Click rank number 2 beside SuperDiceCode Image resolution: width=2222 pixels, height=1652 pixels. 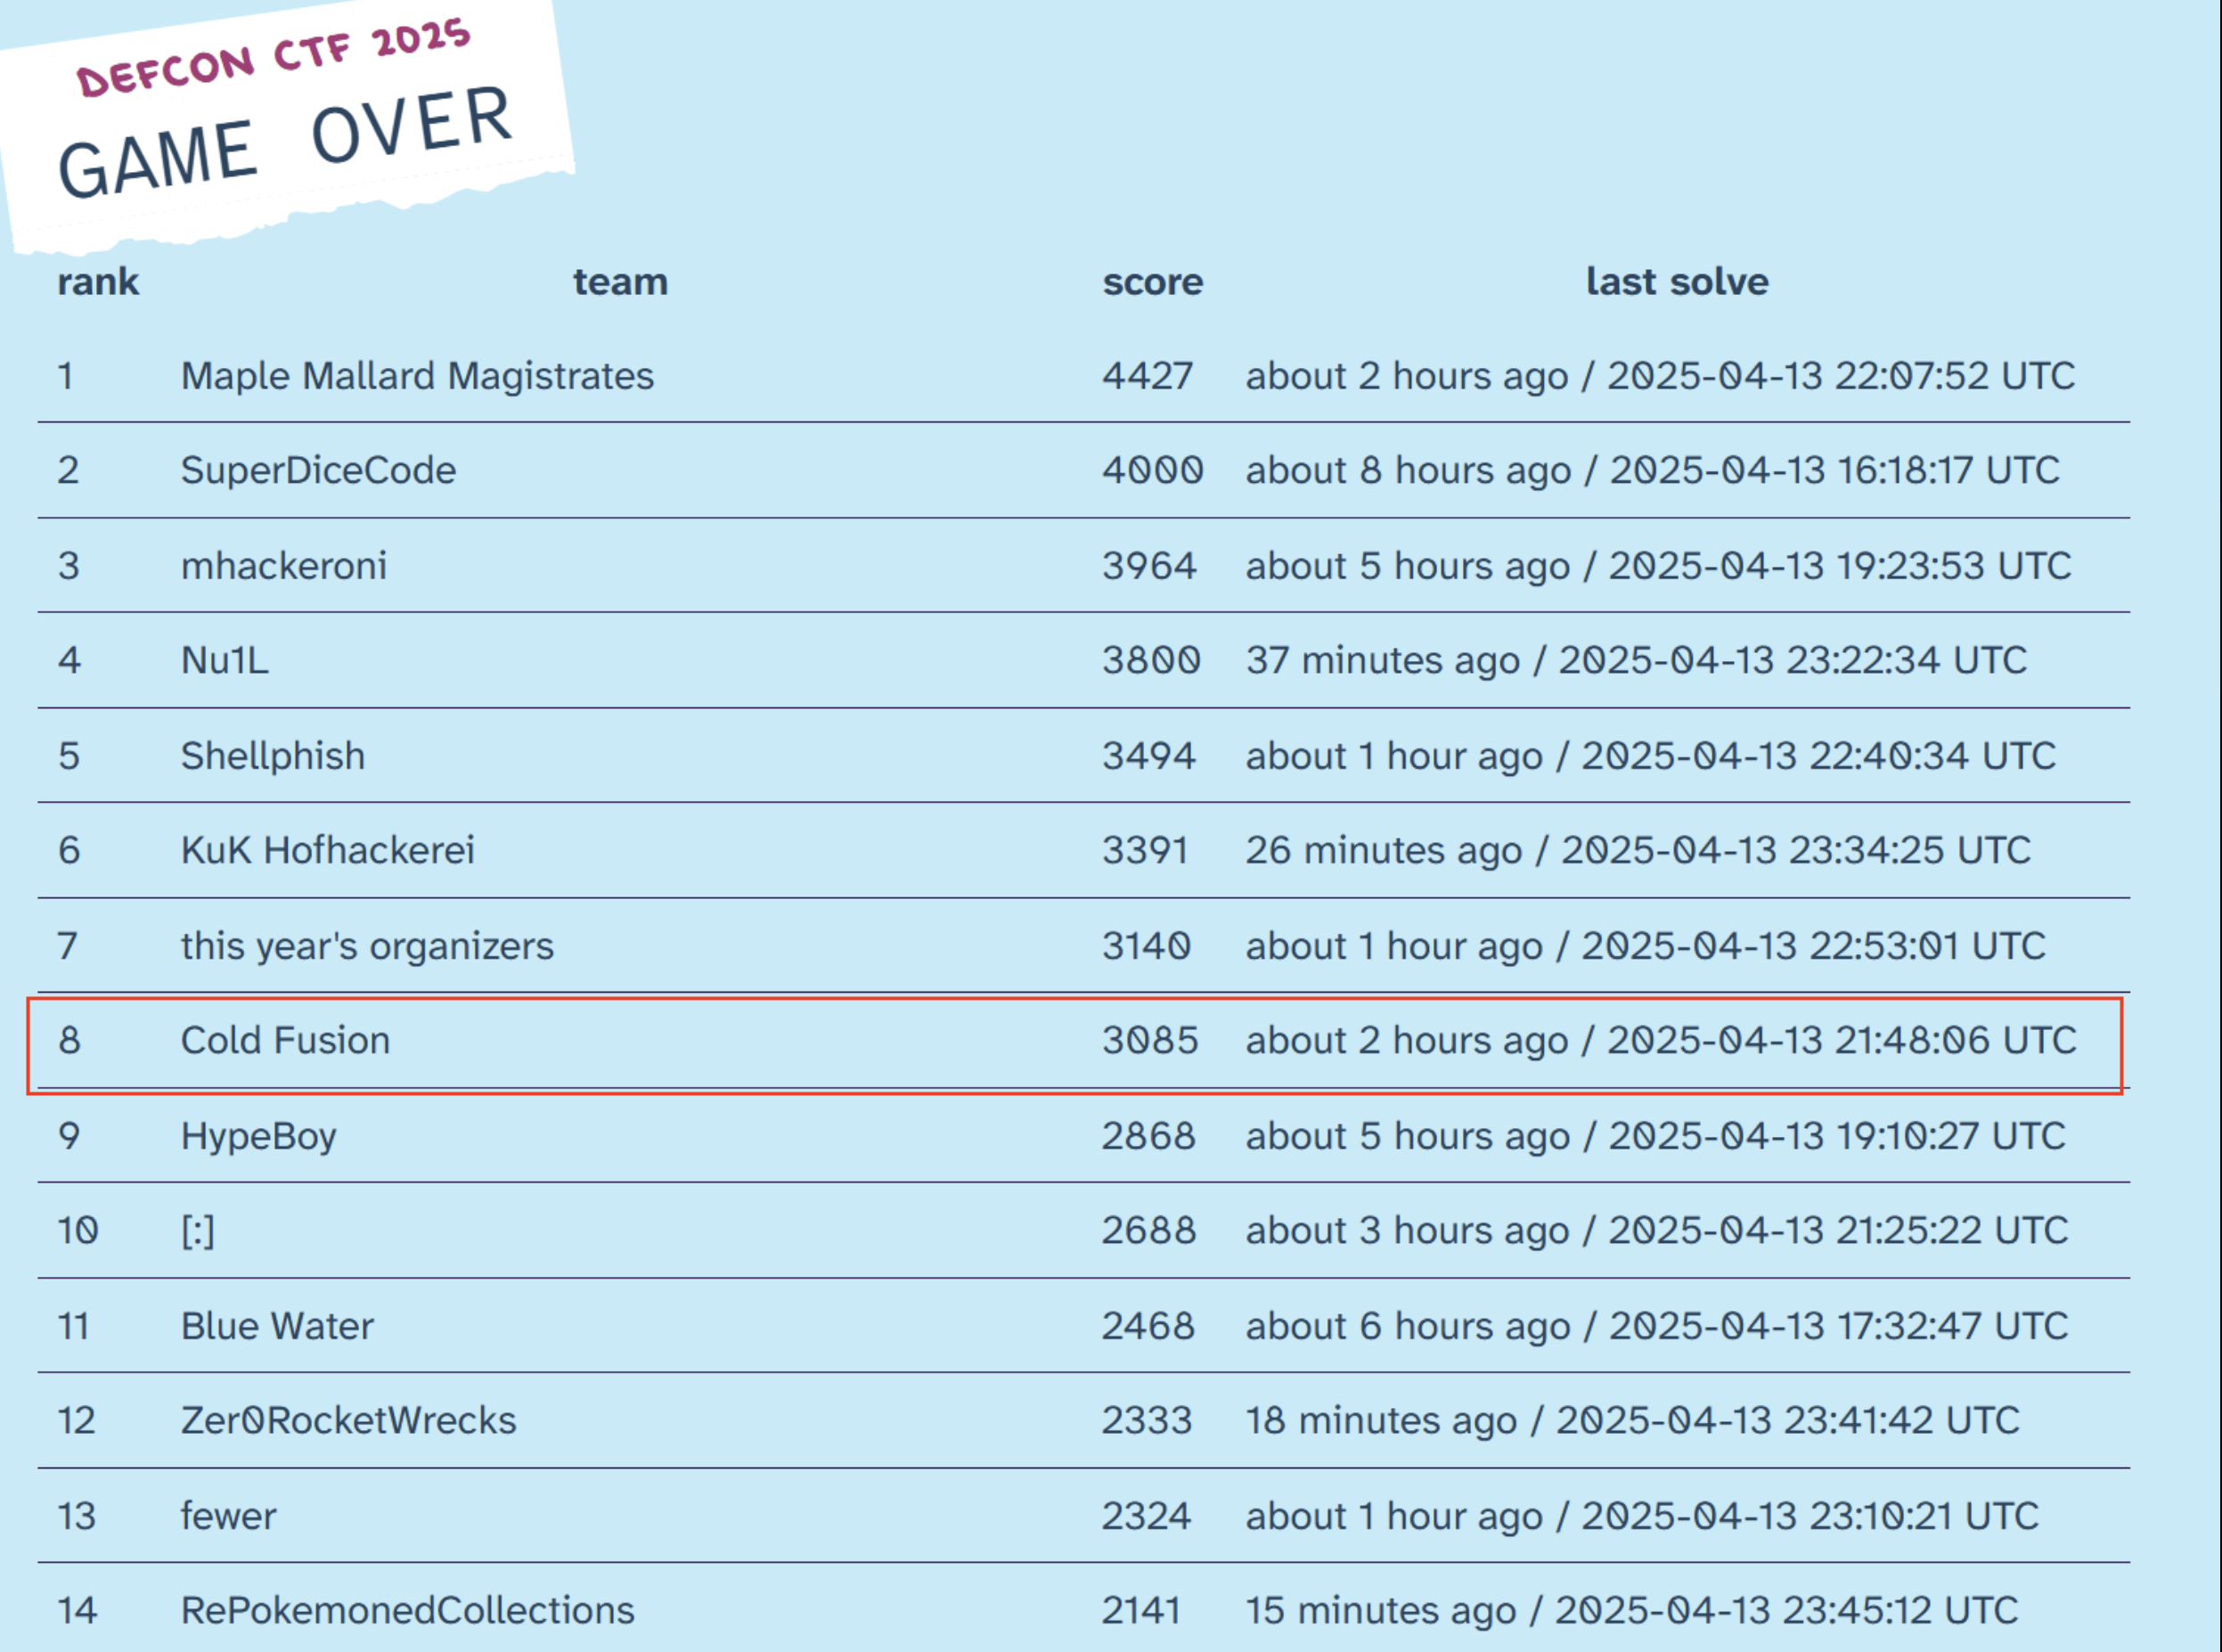pyautogui.click(x=68, y=470)
